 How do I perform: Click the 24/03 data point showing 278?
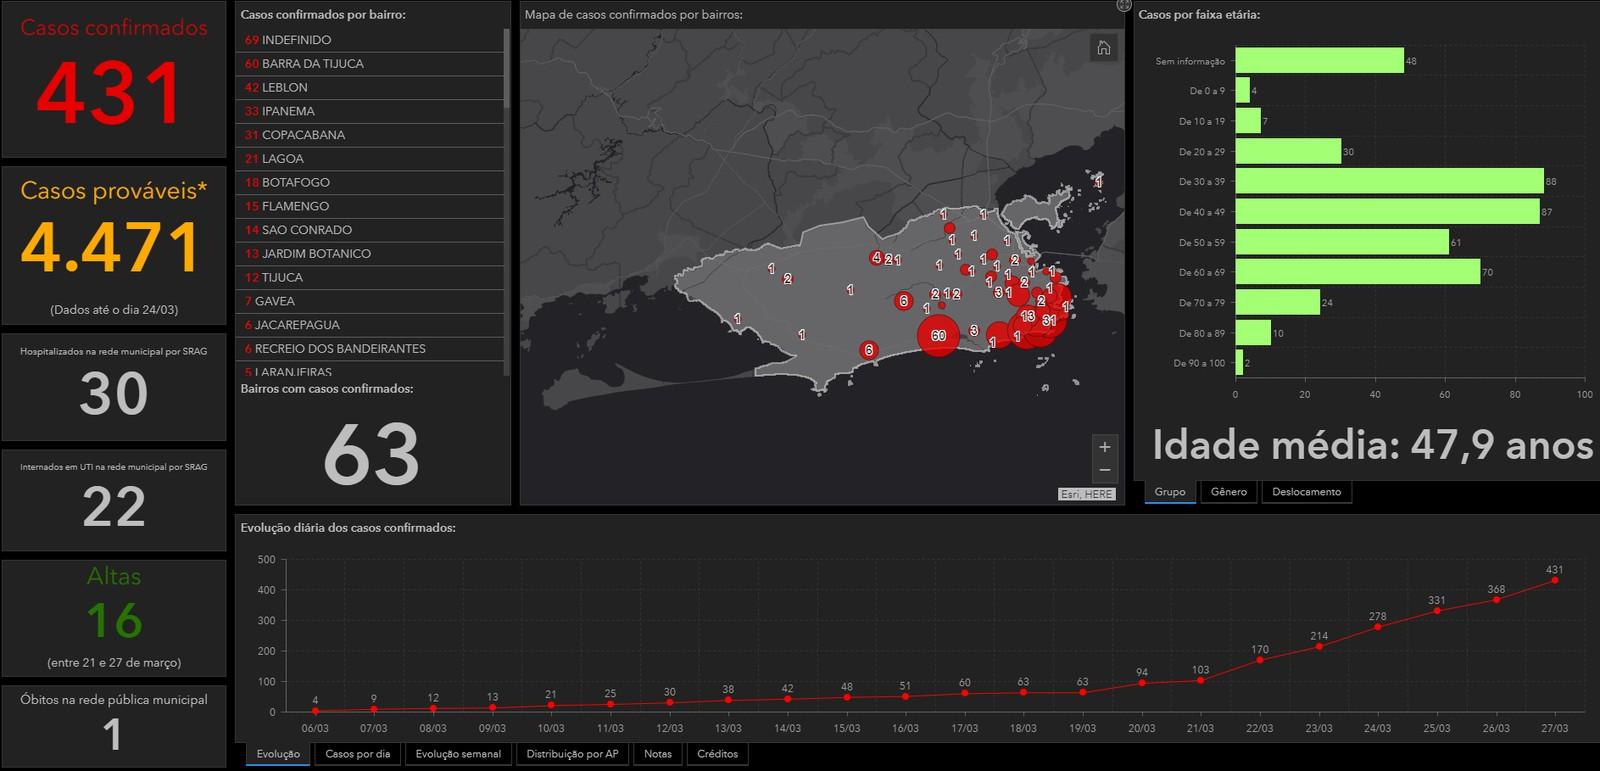[1378, 627]
